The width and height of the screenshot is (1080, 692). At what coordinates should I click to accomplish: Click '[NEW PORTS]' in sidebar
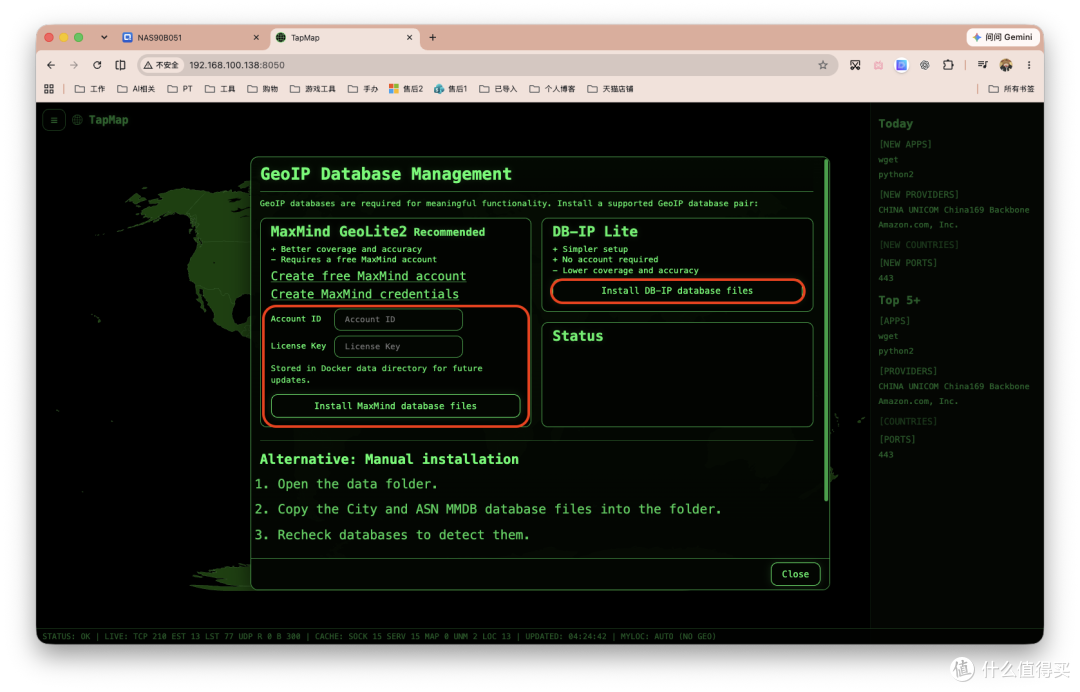[907, 263]
